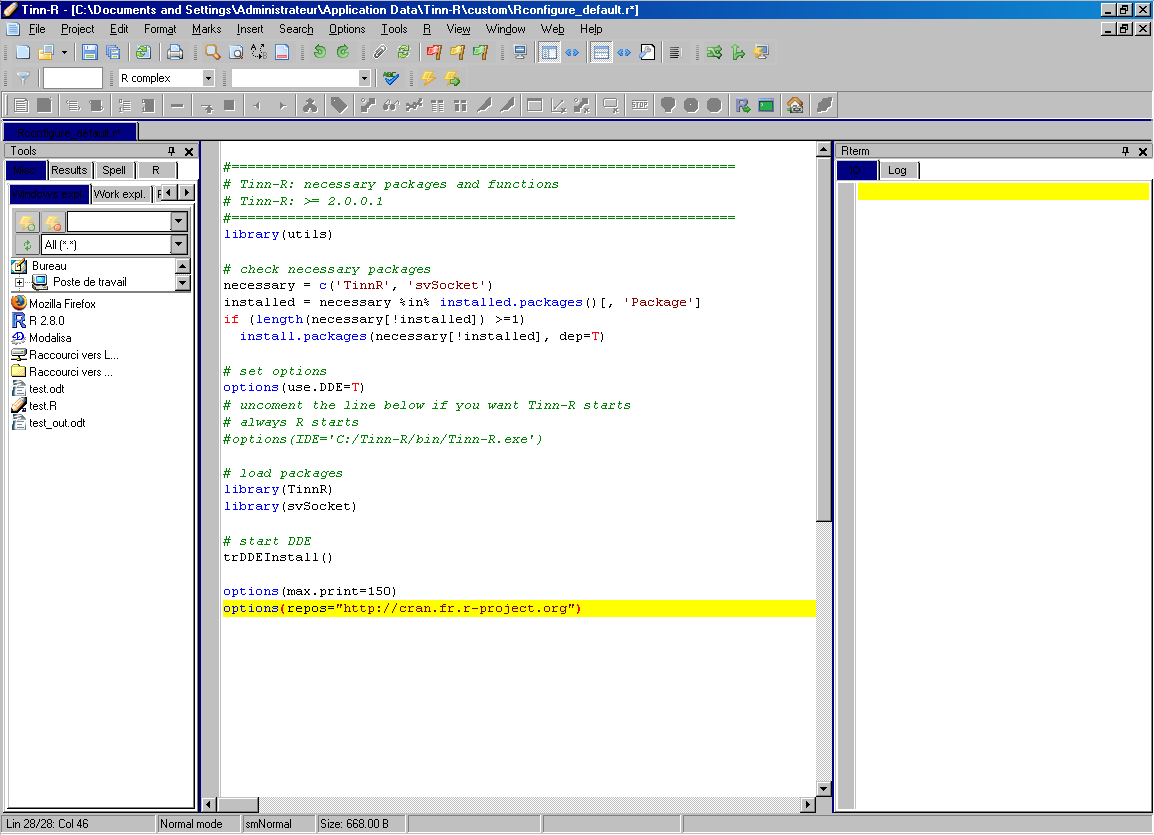Click the funnel filter icon

[x=23, y=78]
